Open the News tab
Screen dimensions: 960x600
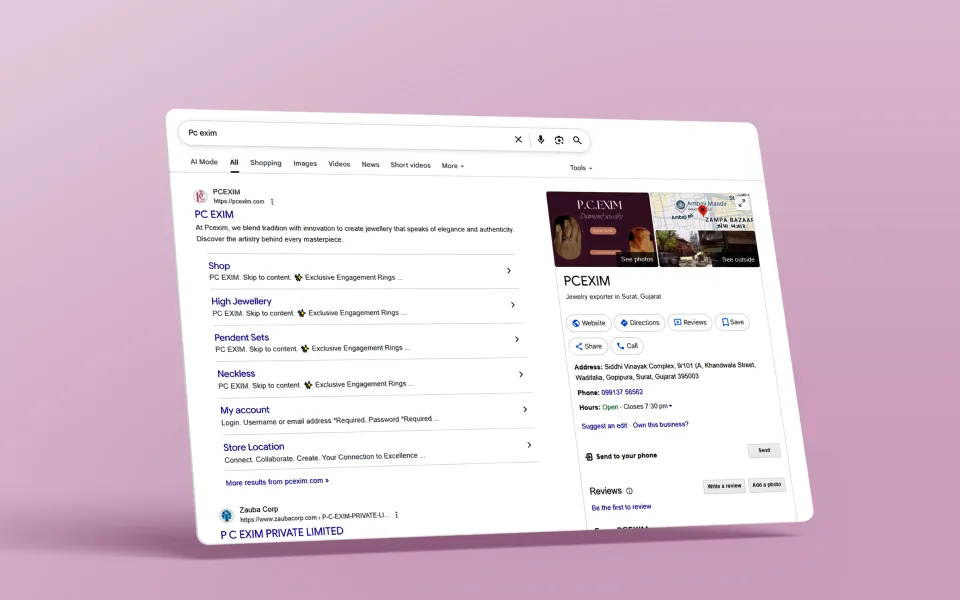(x=370, y=164)
